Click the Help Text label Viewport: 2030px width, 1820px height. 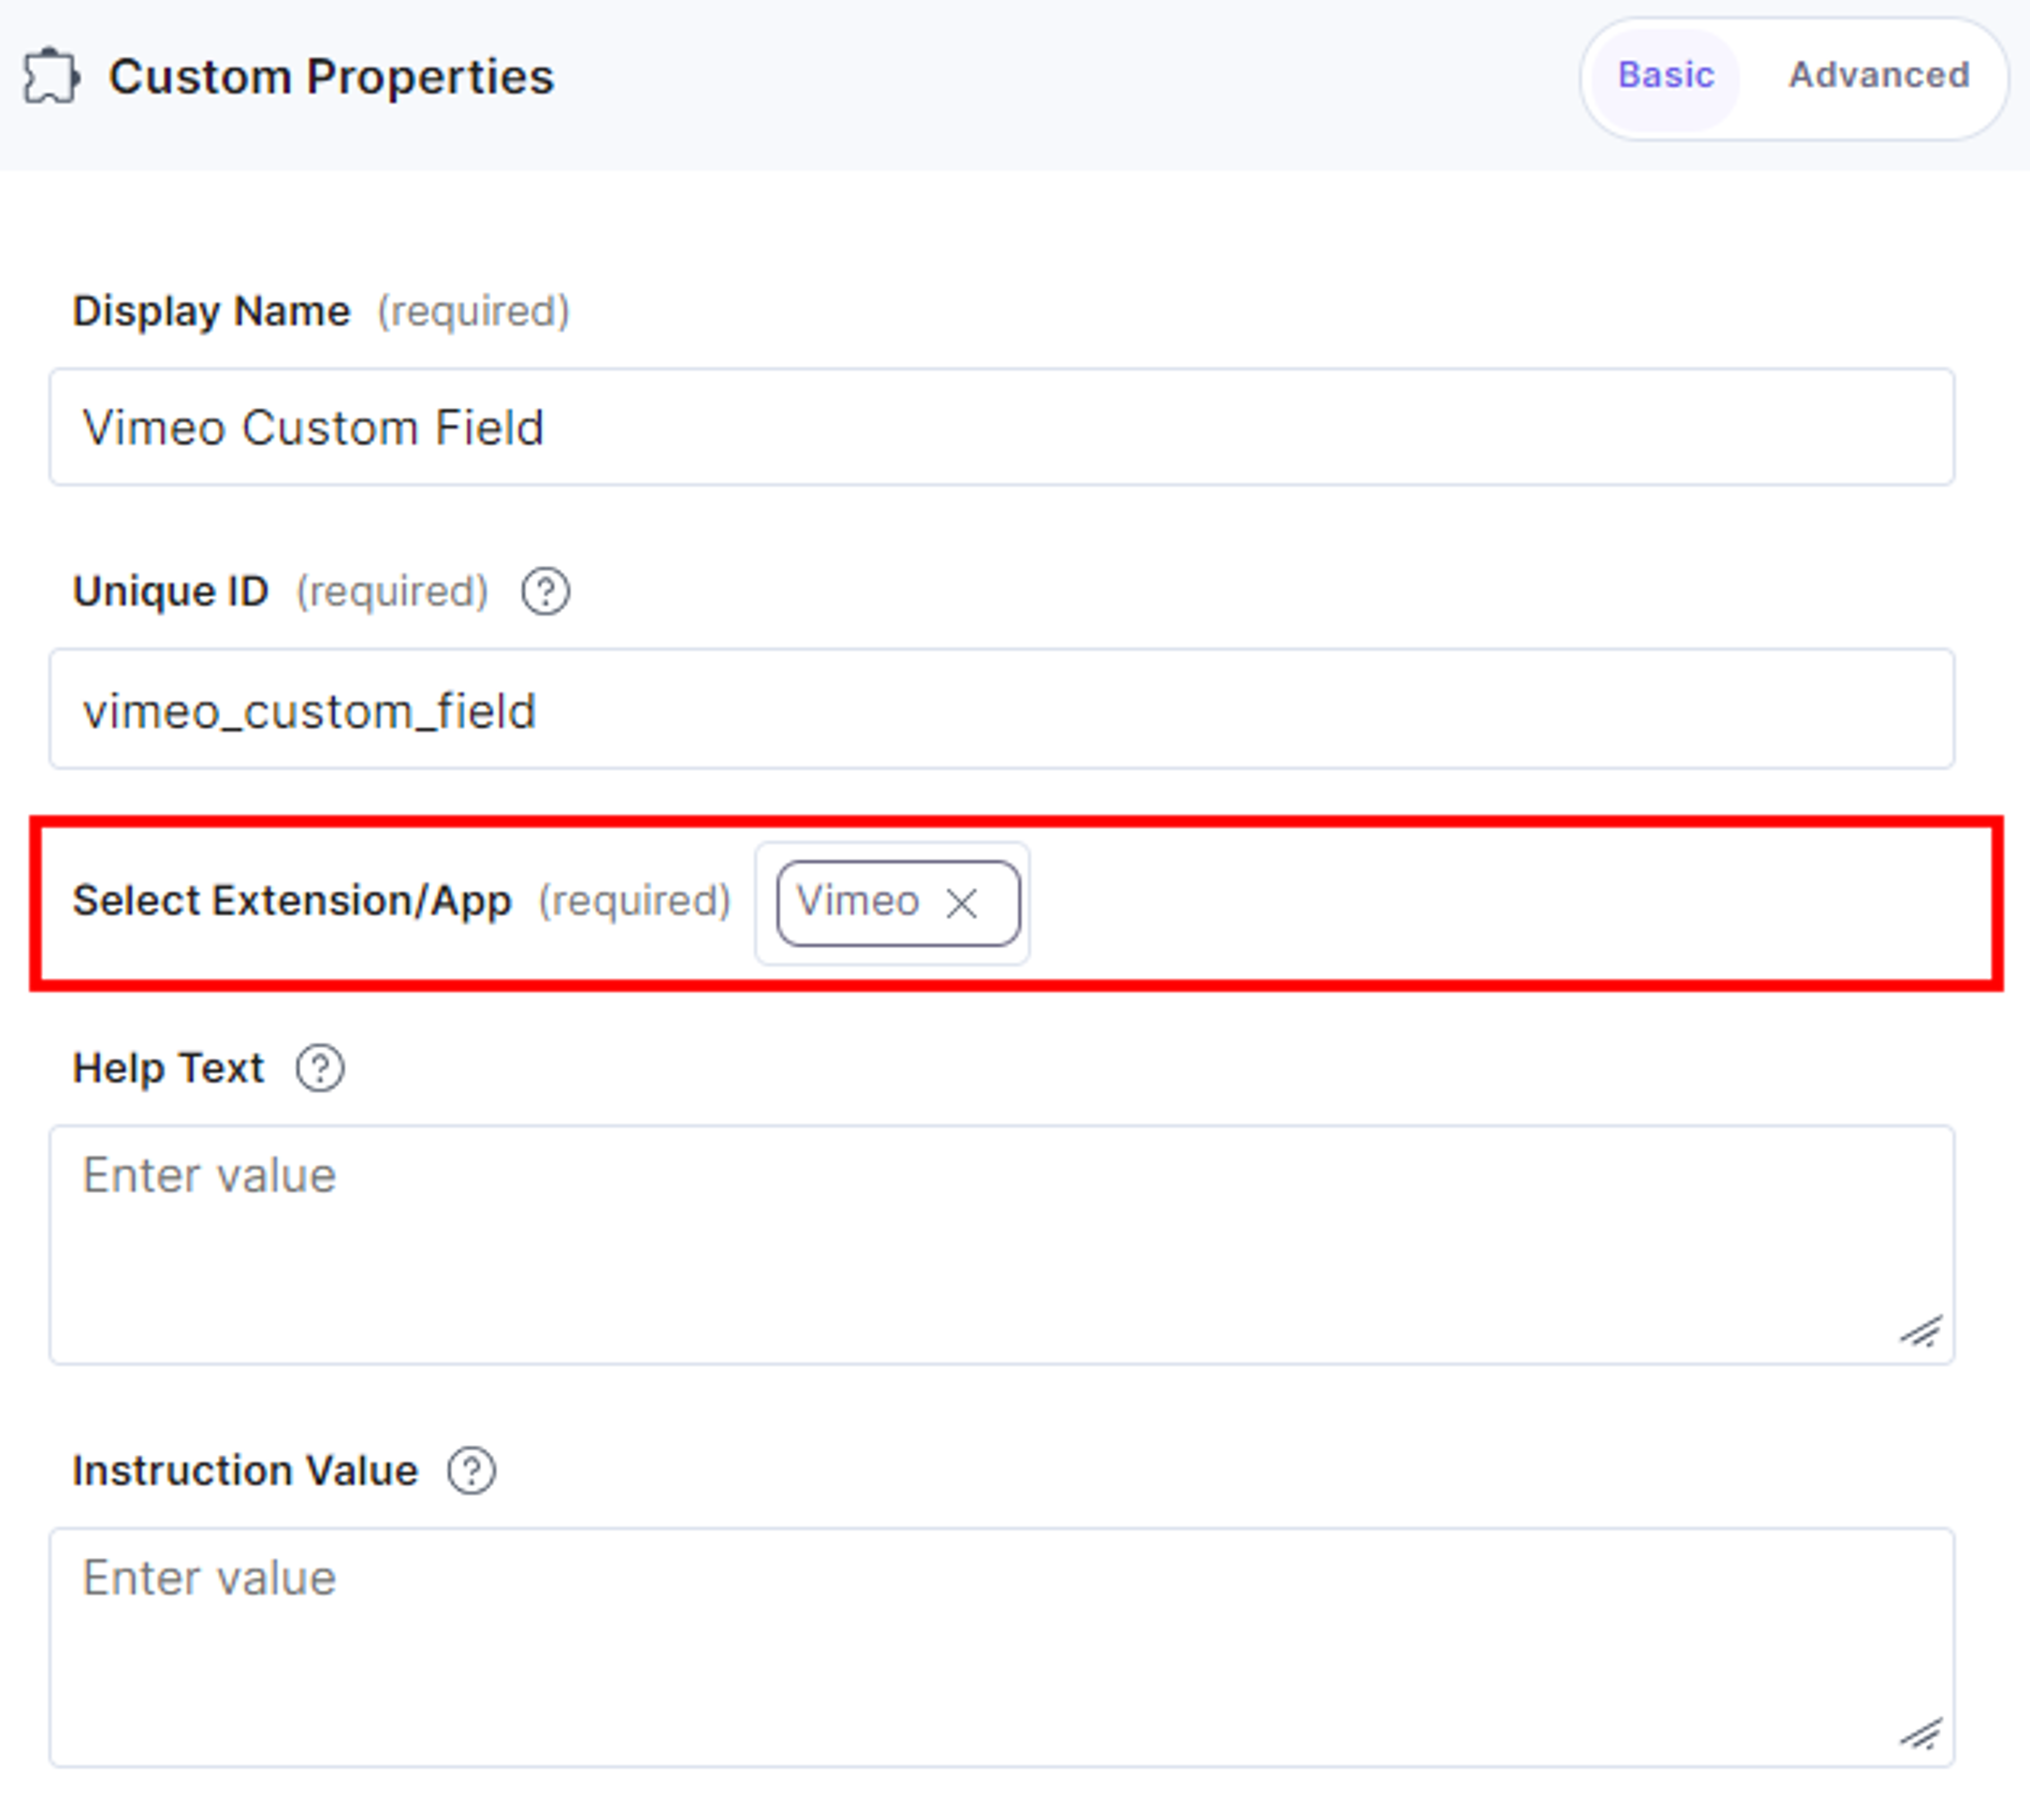(x=168, y=1068)
